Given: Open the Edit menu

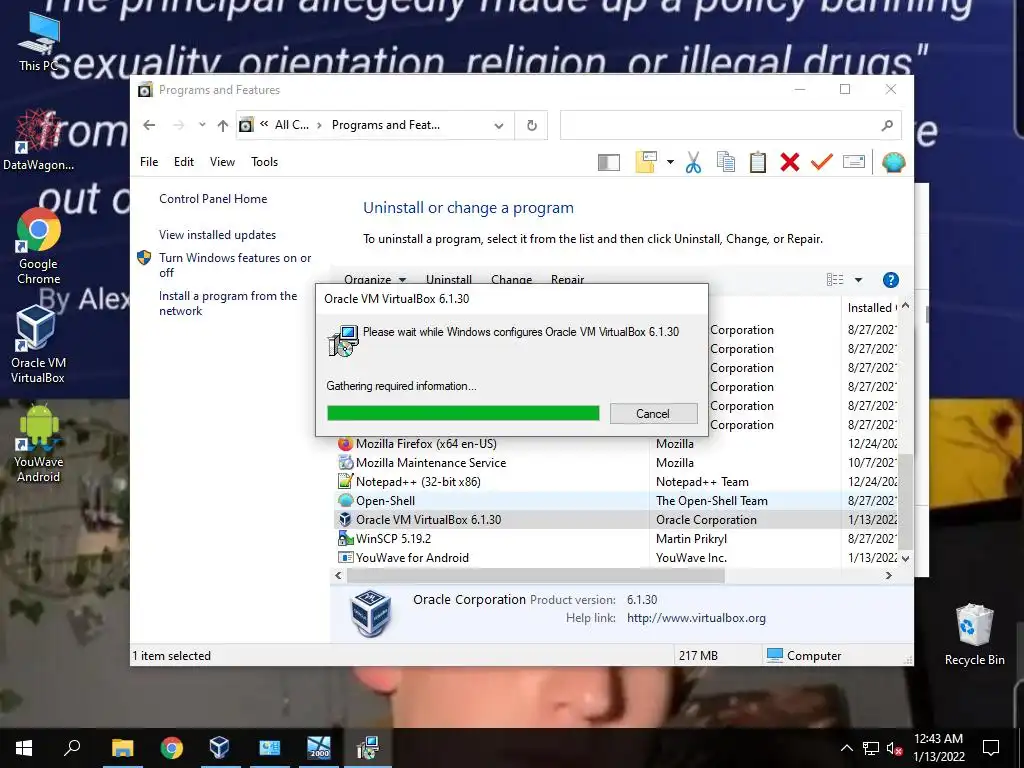Looking at the screenshot, I should tap(184, 162).
